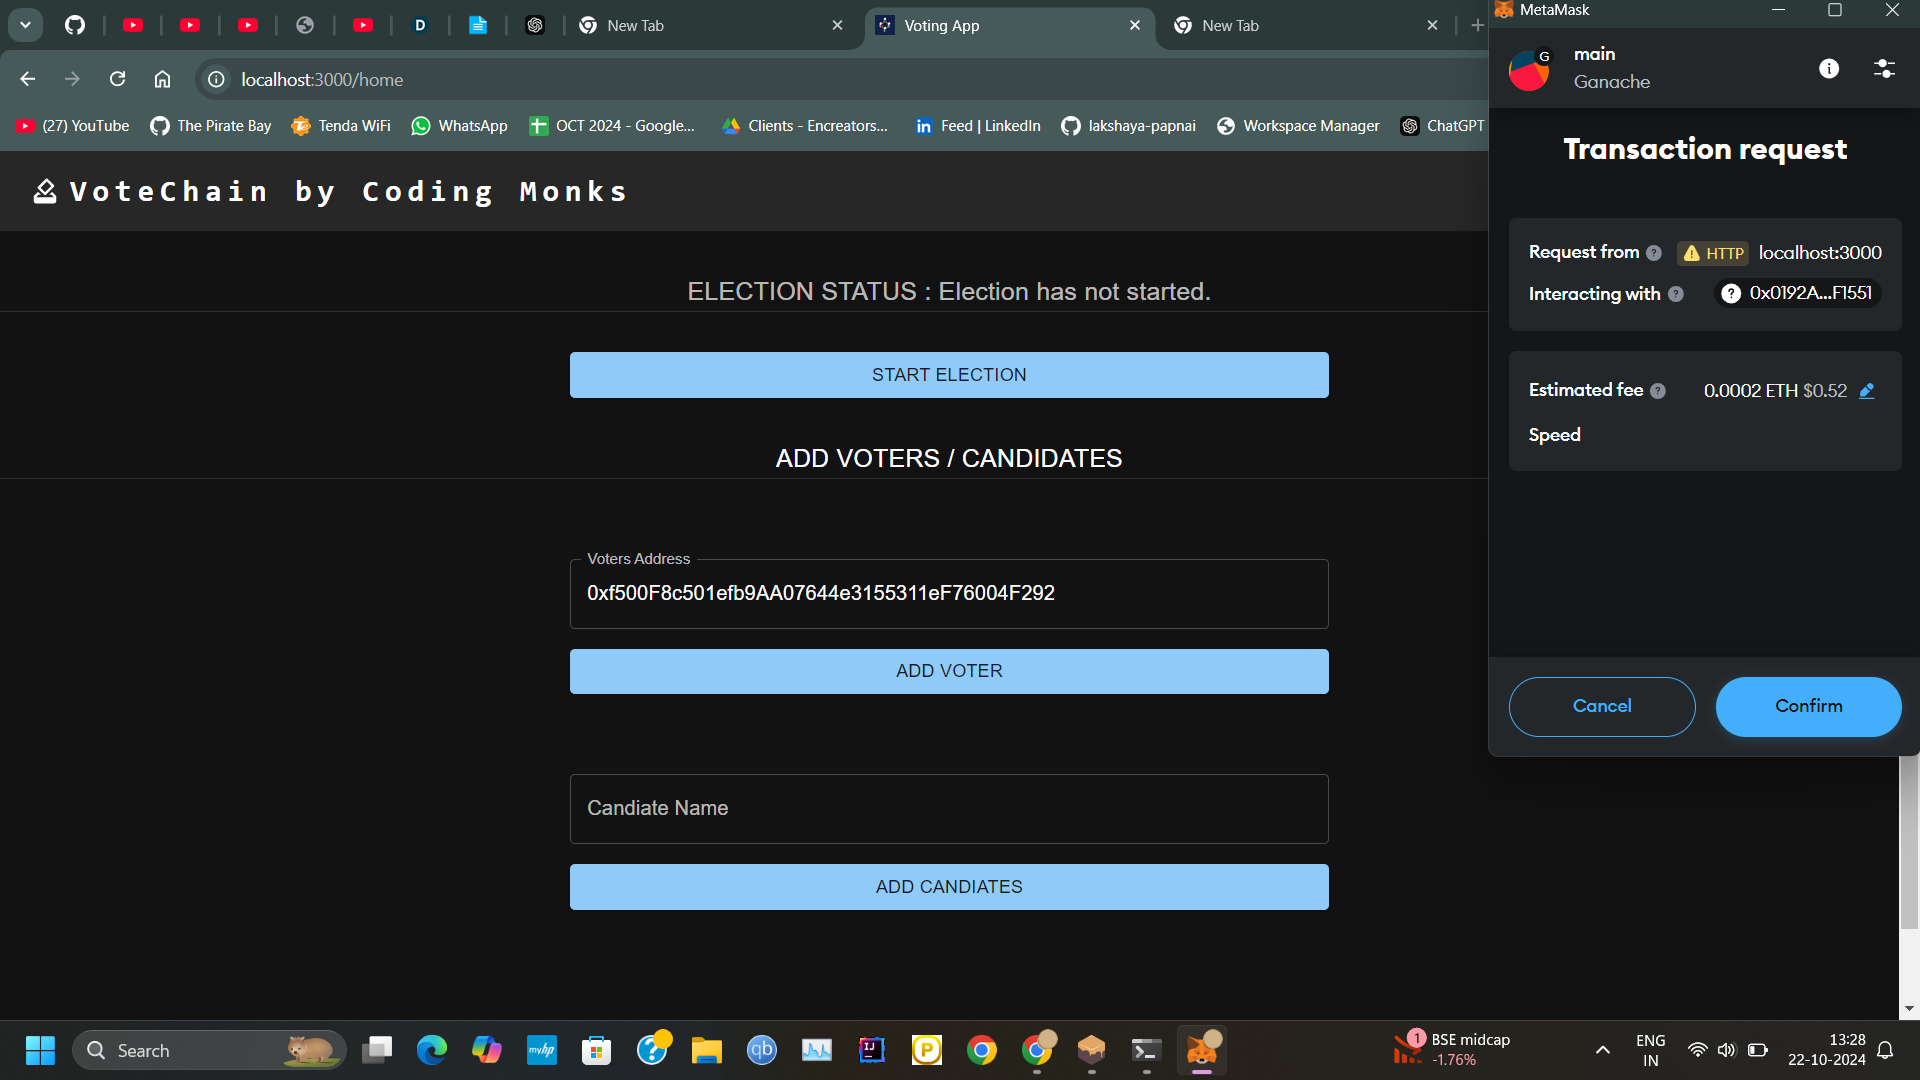Click the Request from help icon
The width and height of the screenshot is (1920, 1080).
click(x=1654, y=253)
